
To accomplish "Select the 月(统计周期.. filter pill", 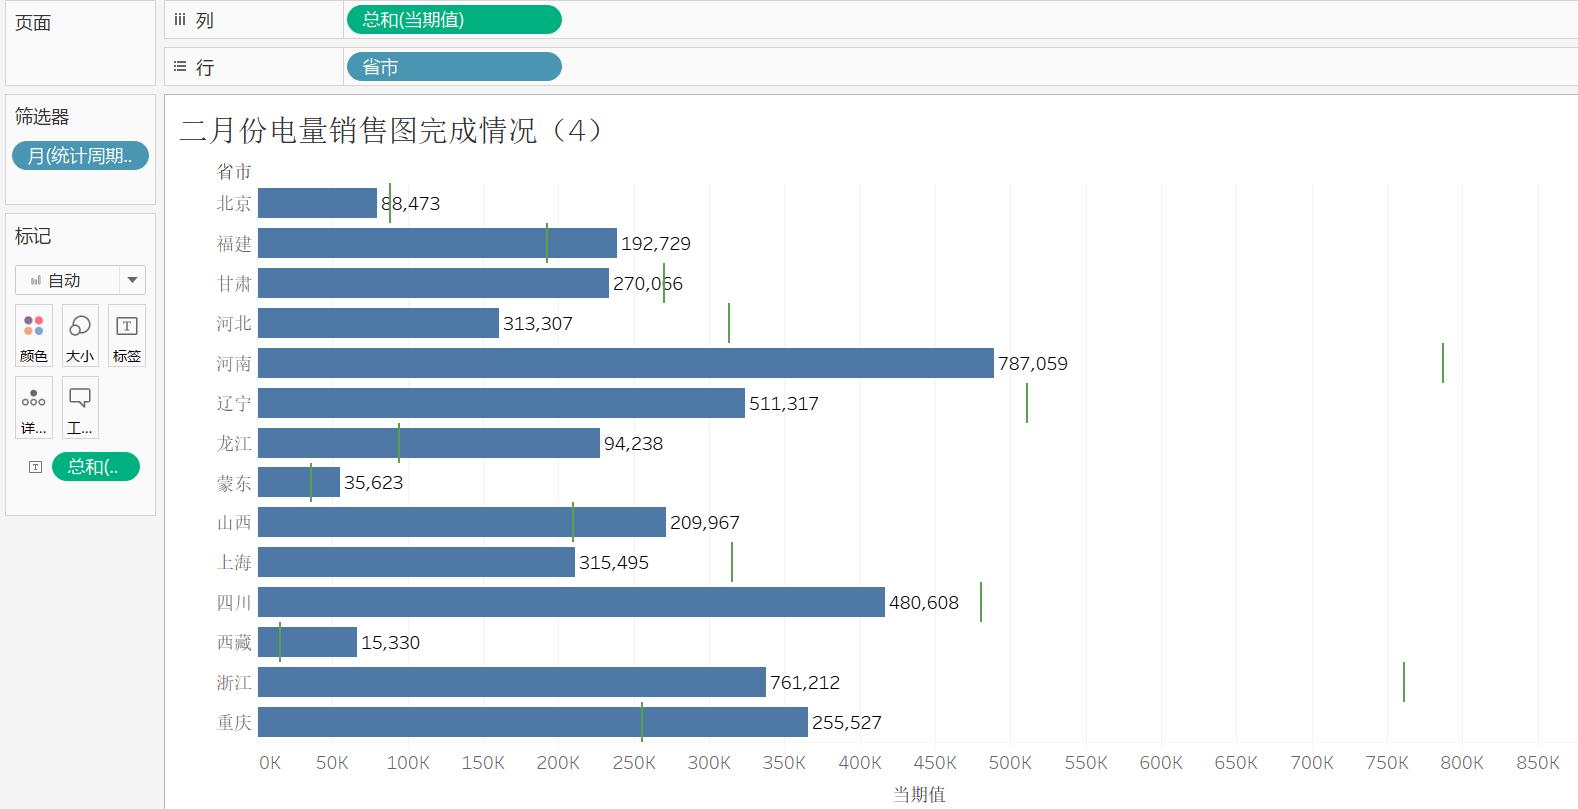I will 80,156.
